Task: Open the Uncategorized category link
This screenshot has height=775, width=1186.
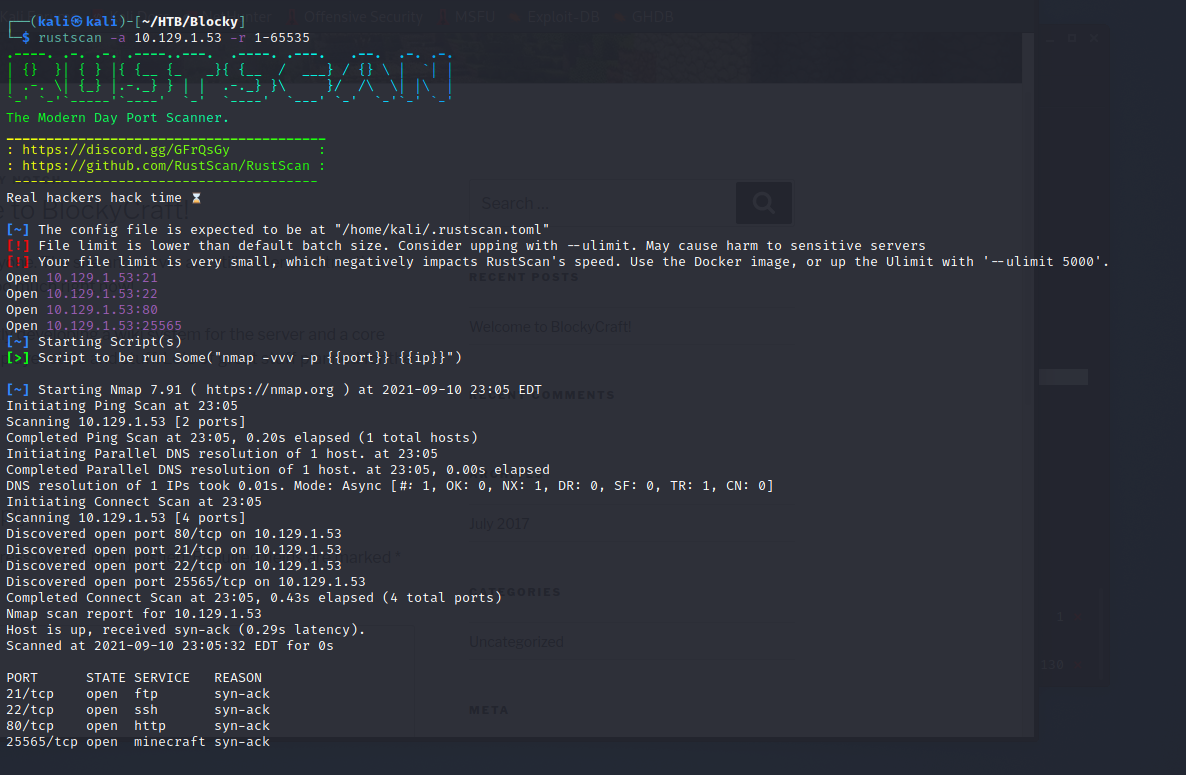Action: [x=516, y=641]
